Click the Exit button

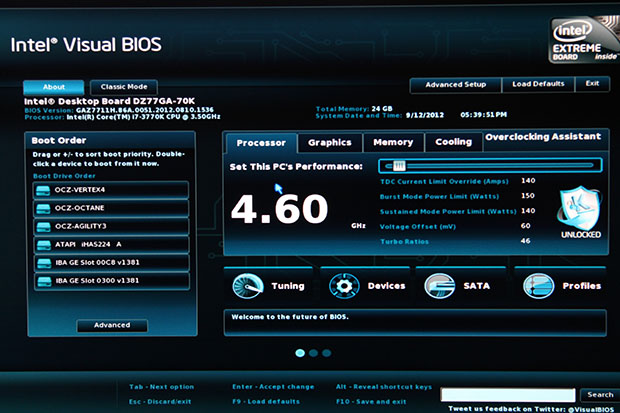pyautogui.click(x=592, y=85)
